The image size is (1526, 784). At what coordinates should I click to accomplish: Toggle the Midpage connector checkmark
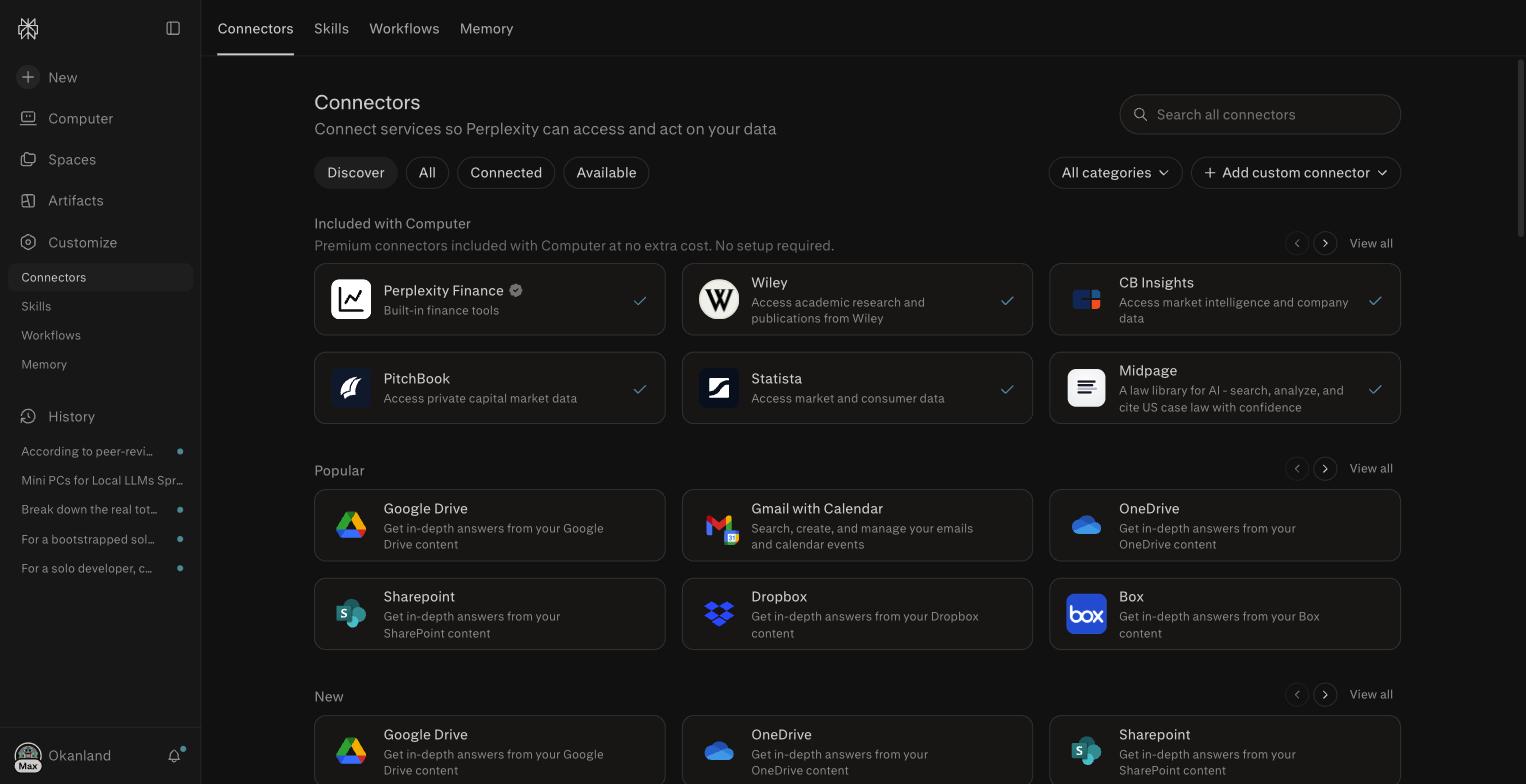(1375, 389)
